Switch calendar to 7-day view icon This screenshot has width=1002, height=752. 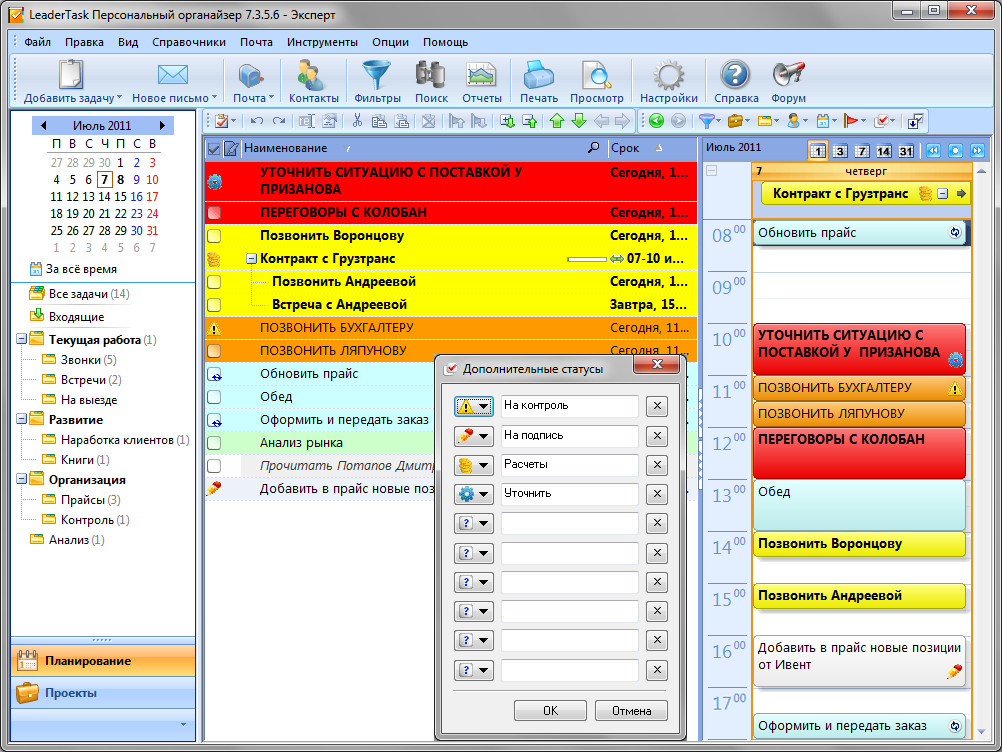coord(862,151)
